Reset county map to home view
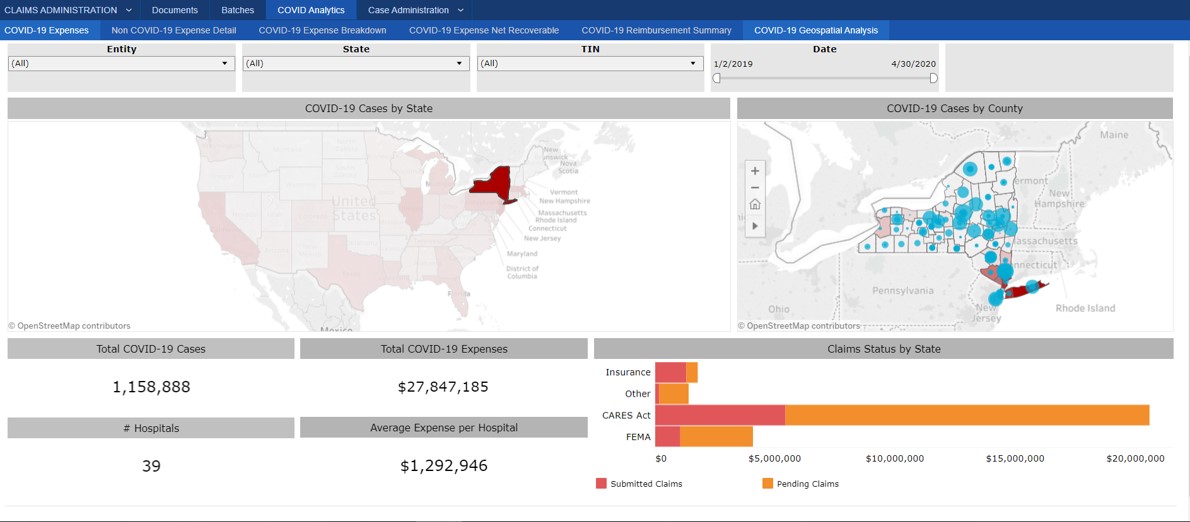Image resolution: width=1190 pixels, height=522 pixels. pos(754,204)
